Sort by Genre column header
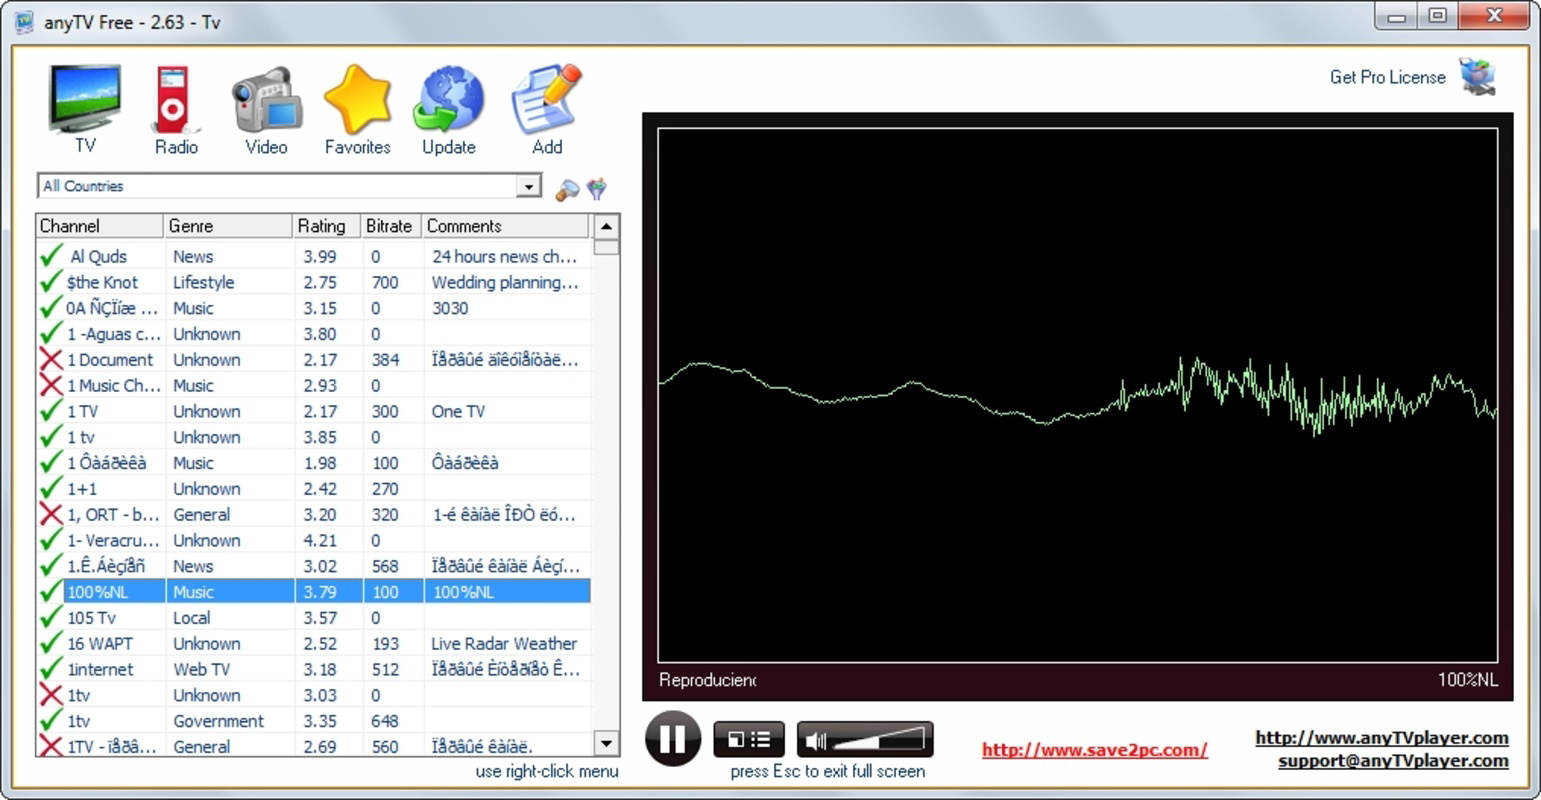The image size is (1541, 800). point(228,226)
